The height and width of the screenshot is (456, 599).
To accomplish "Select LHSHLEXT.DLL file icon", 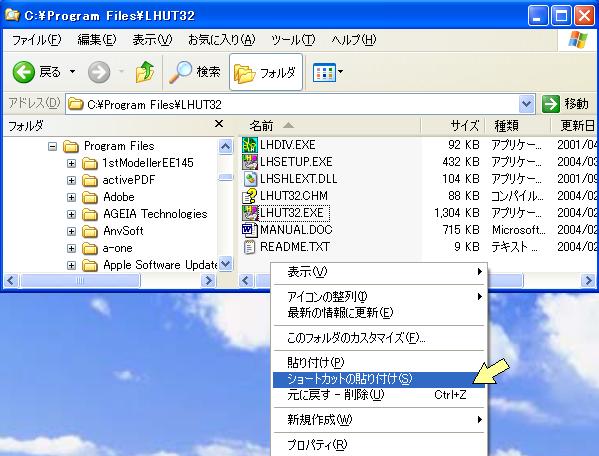I will 250,179.
